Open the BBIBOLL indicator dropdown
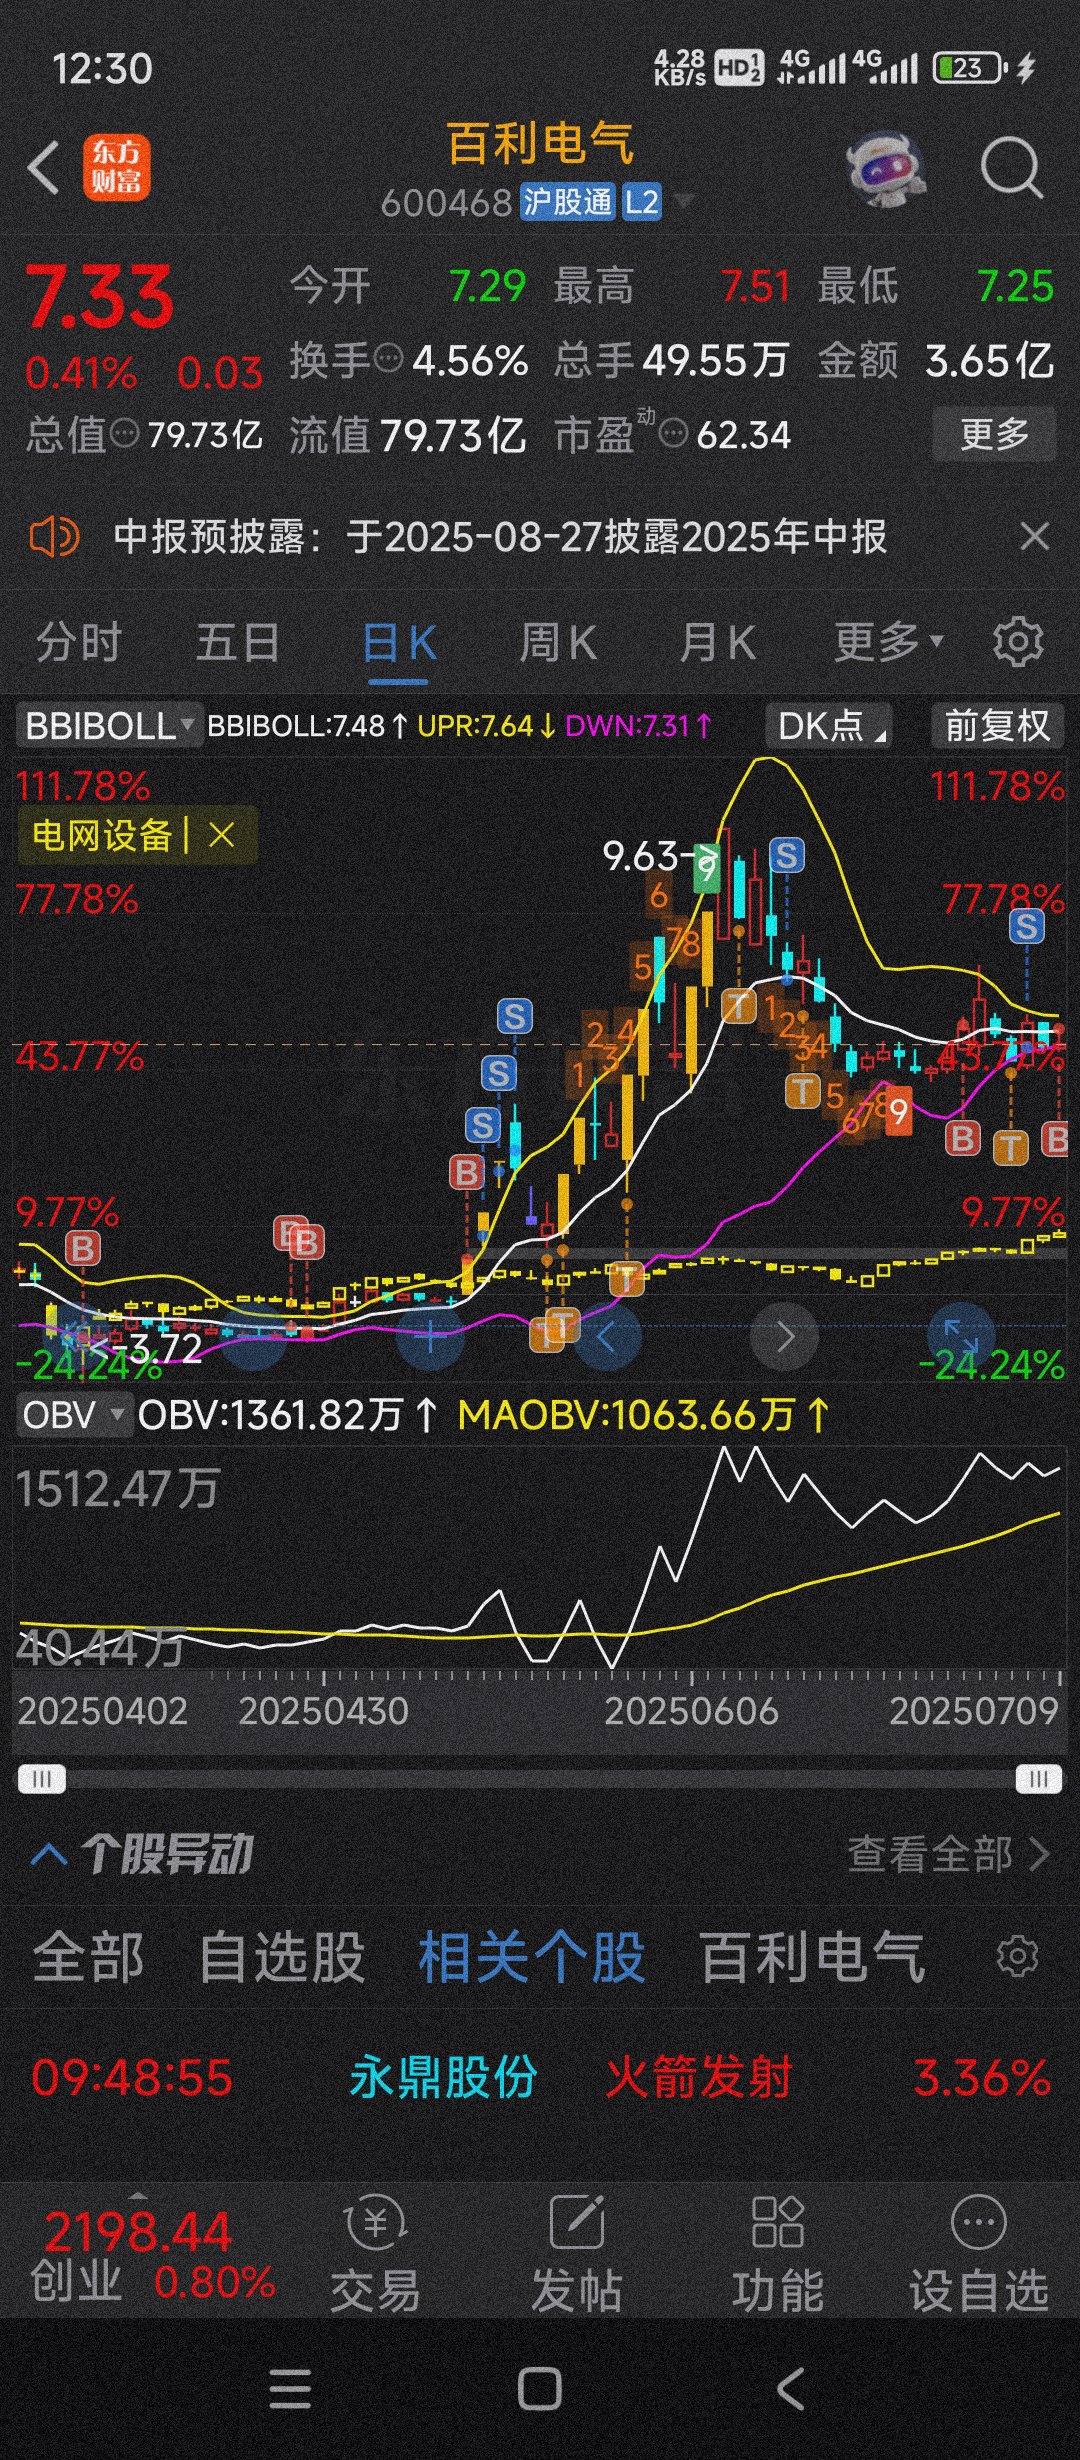Screen dimensions: 1080x2460 [108, 726]
